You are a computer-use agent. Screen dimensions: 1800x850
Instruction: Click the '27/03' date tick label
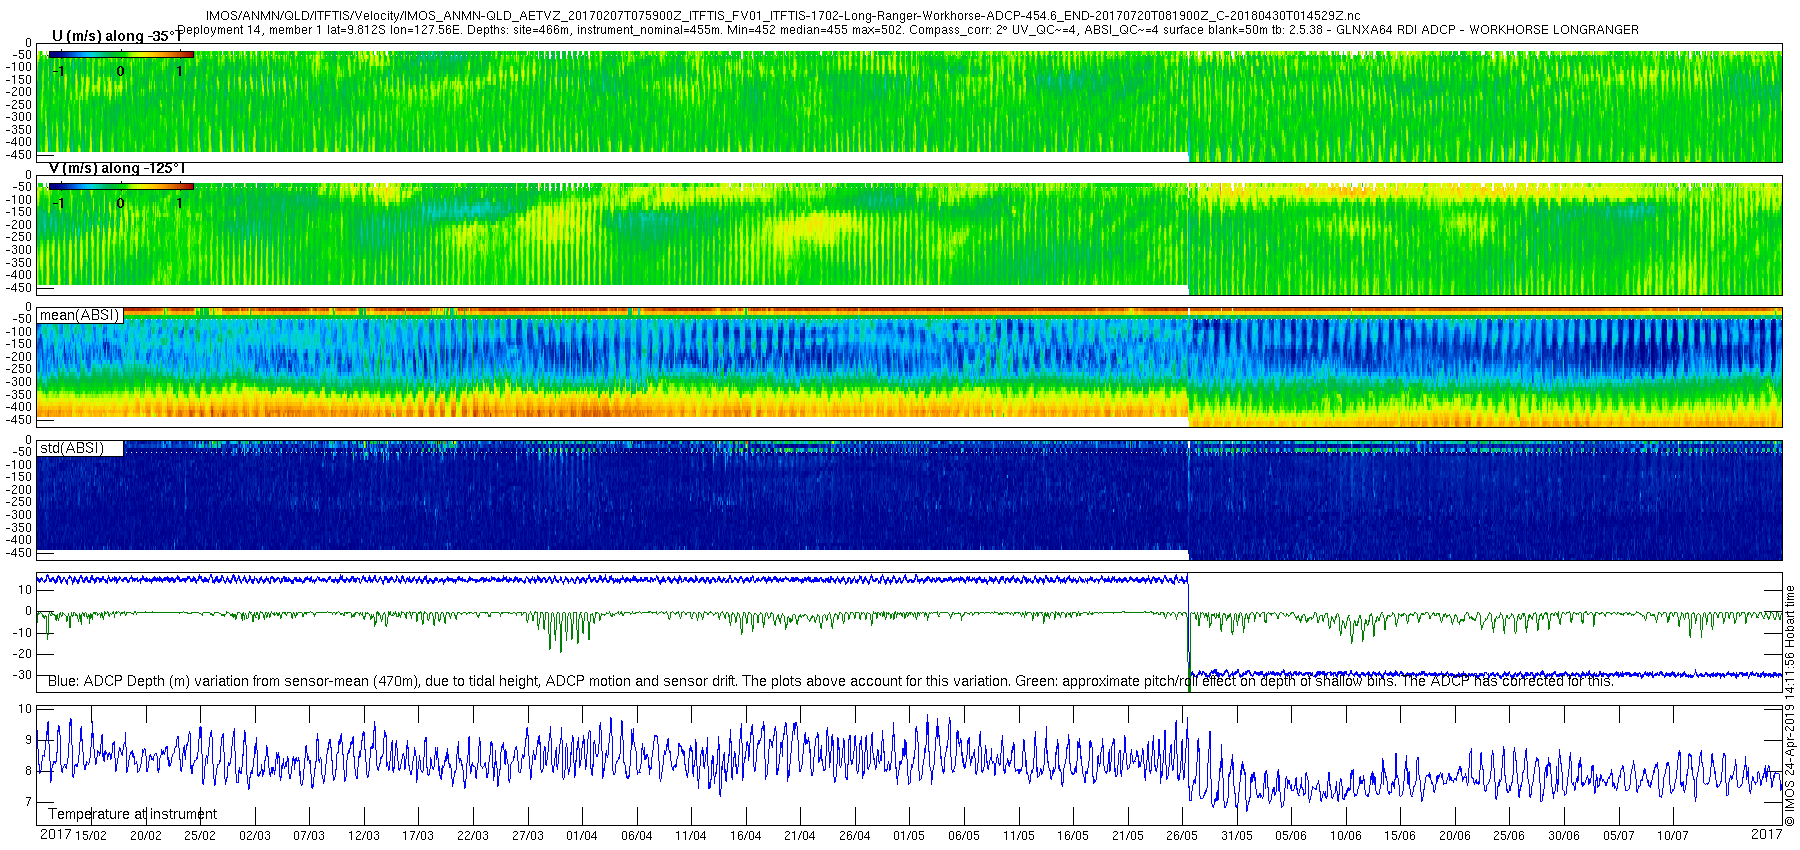527,835
